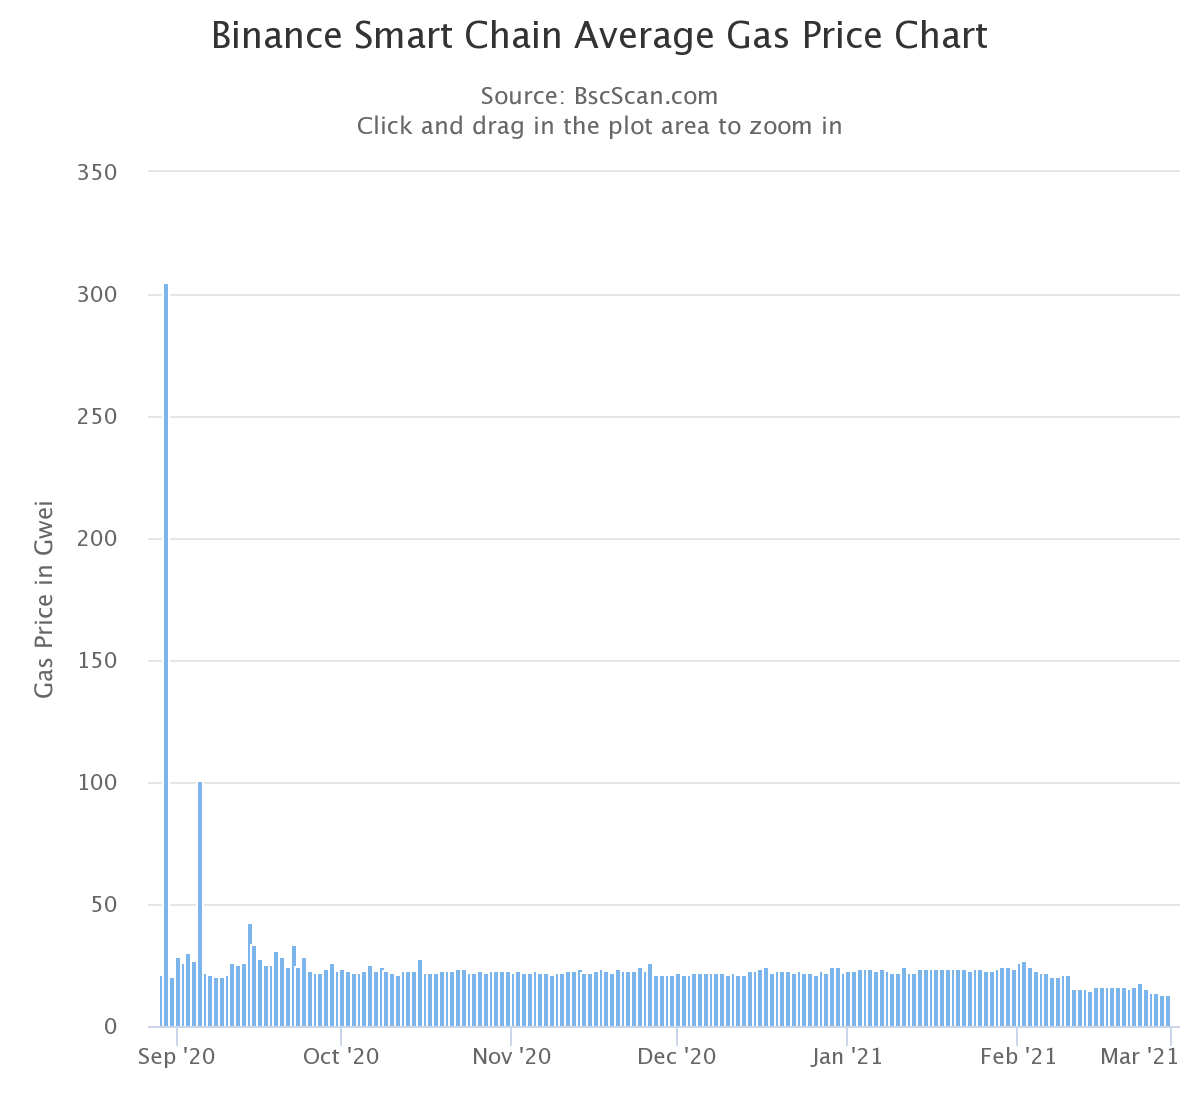Click the 200 y-axis label
This screenshot has width=1200, height=1100.
pos(97,539)
